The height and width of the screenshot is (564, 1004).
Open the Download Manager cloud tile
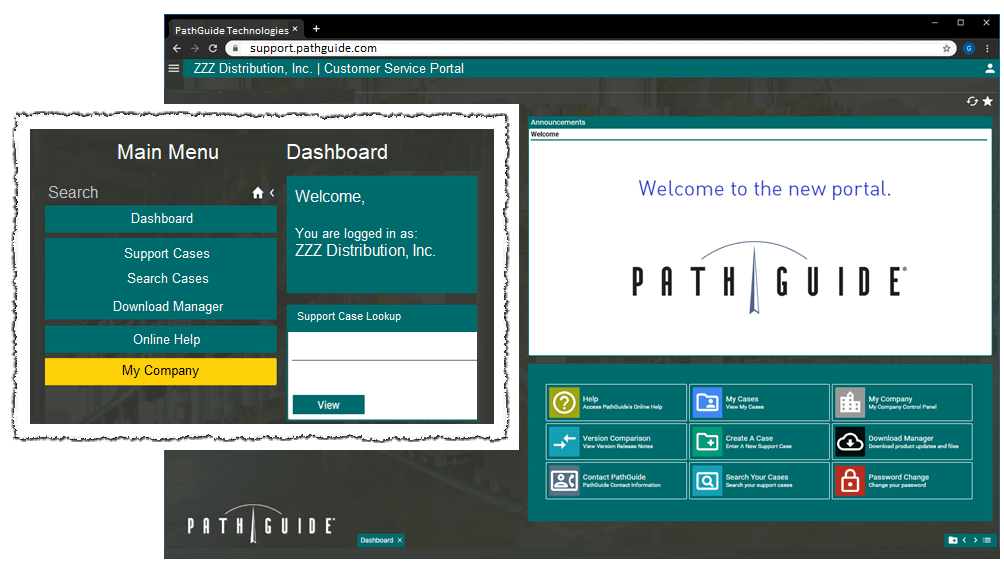click(x=902, y=442)
